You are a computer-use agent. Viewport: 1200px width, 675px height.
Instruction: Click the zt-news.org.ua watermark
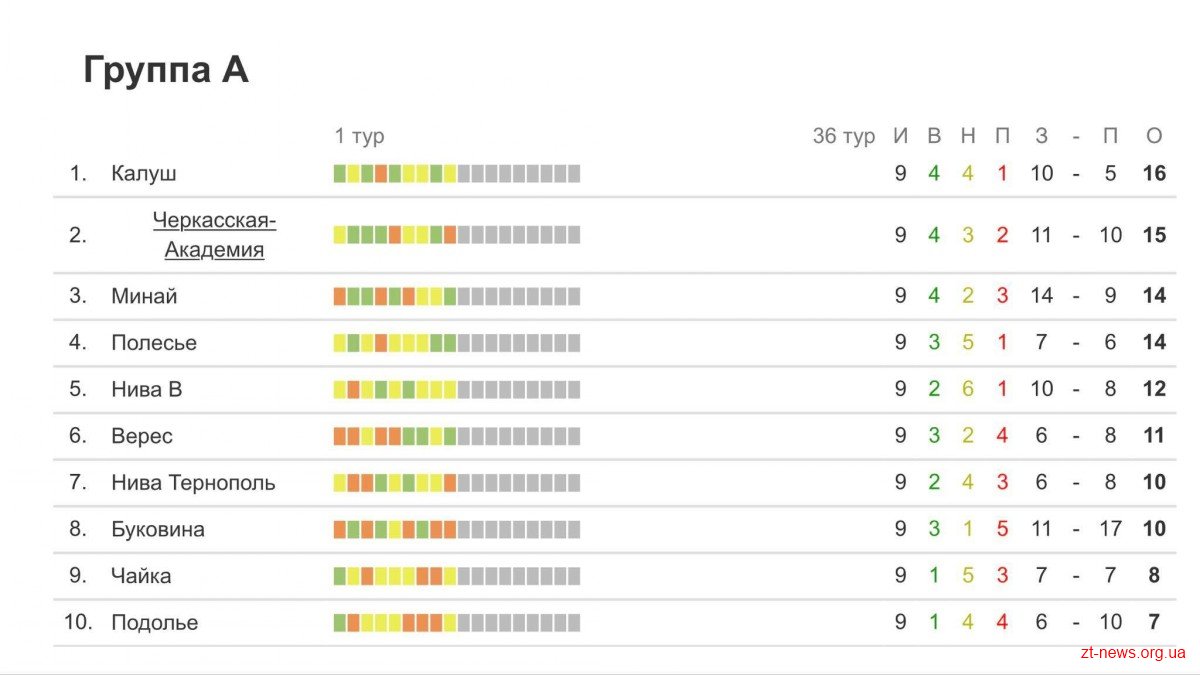pyautogui.click(x=1133, y=653)
